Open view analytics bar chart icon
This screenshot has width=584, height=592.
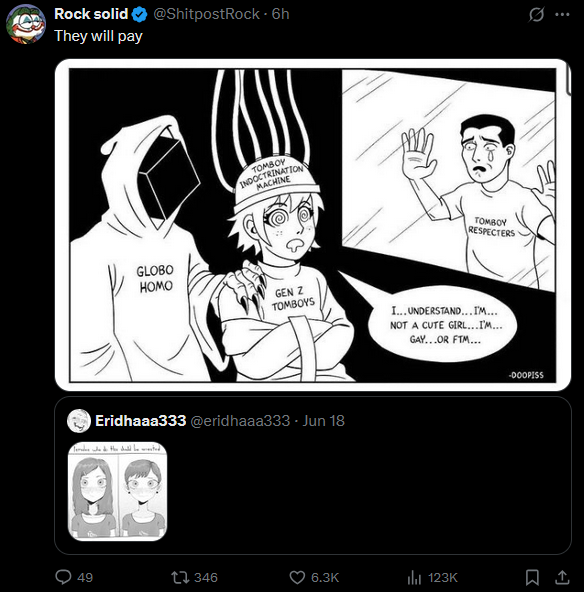[x=414, y=577]
